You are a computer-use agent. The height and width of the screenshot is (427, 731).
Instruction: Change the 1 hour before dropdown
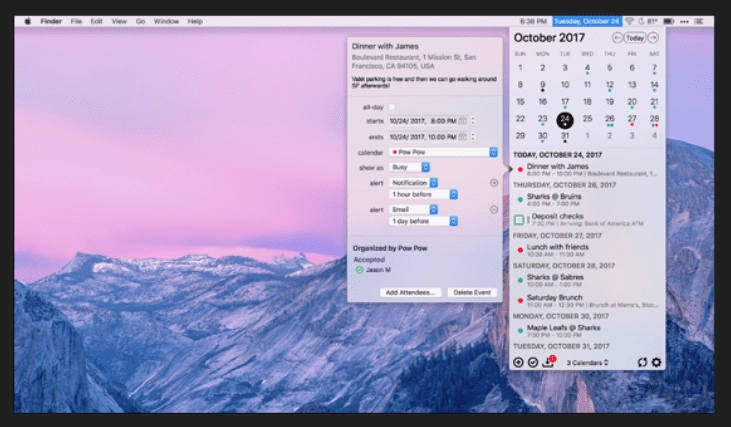423,194
